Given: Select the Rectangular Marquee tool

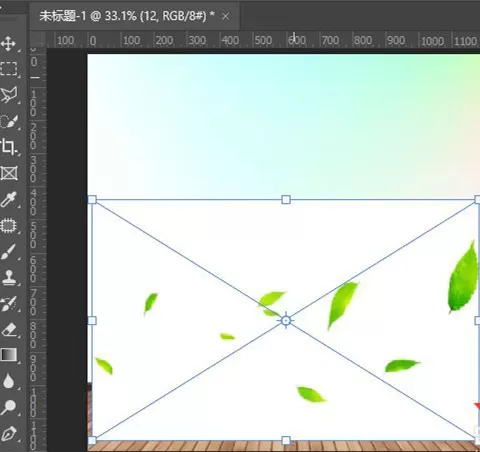Looking at the screenshot, I should coord(9,69).
